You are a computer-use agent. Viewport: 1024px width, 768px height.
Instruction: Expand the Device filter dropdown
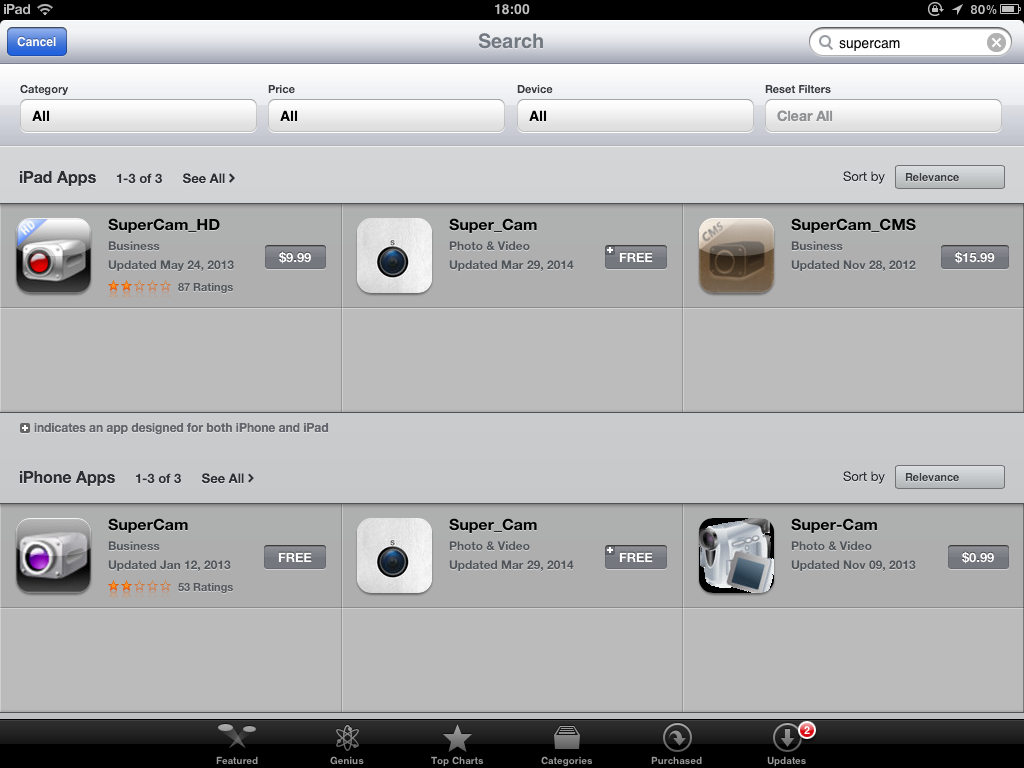tap(635, 116)
